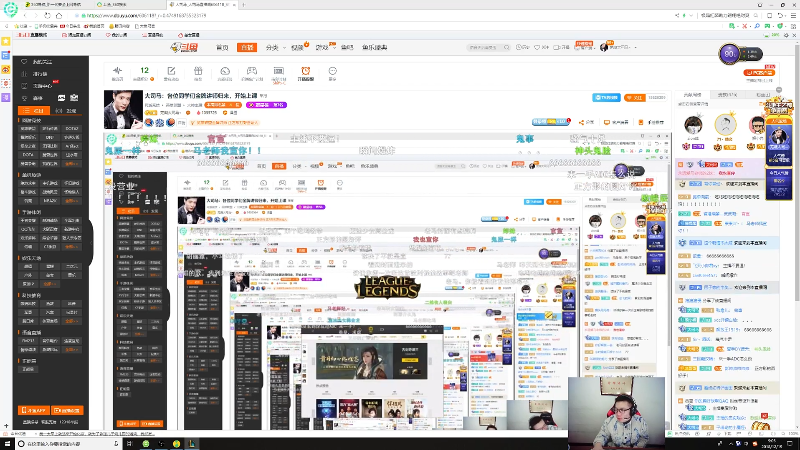The height and width of the screenshot is (450, 800).
Task: Click the heart icon beside 我的关注 in dark sidebar
Action: pyautogui.click(x=24, y=62)
